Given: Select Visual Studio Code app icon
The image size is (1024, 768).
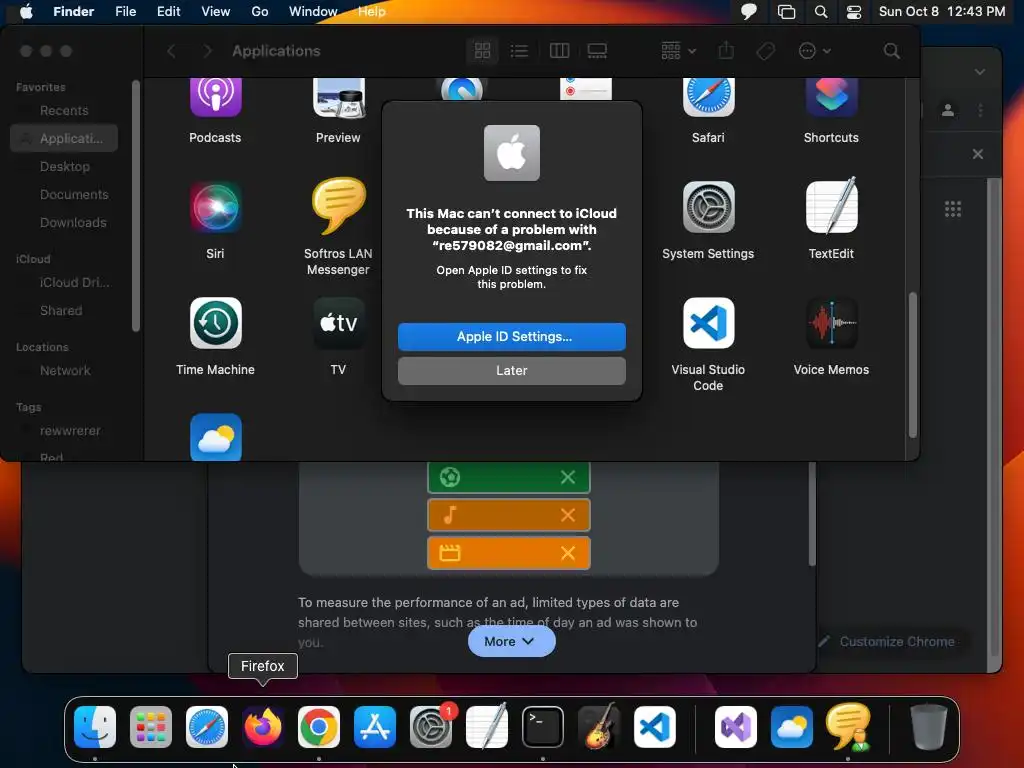Looking at the screenshot, I should [x=709, y=323].
